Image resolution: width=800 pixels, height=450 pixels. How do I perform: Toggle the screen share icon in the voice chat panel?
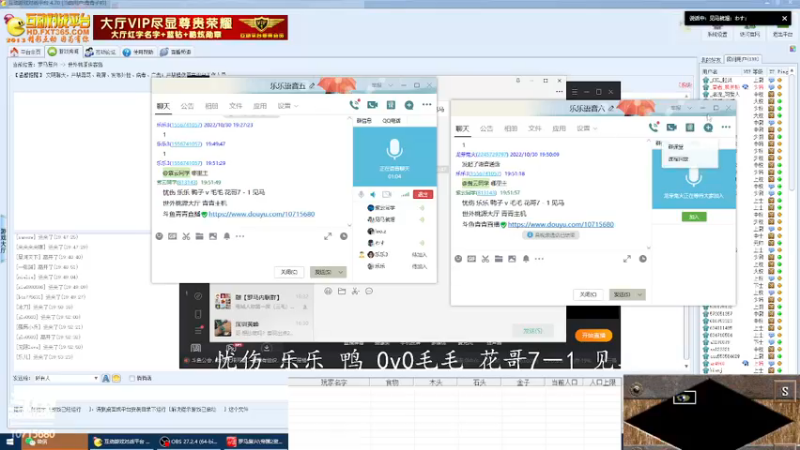[x=387, y=194]
